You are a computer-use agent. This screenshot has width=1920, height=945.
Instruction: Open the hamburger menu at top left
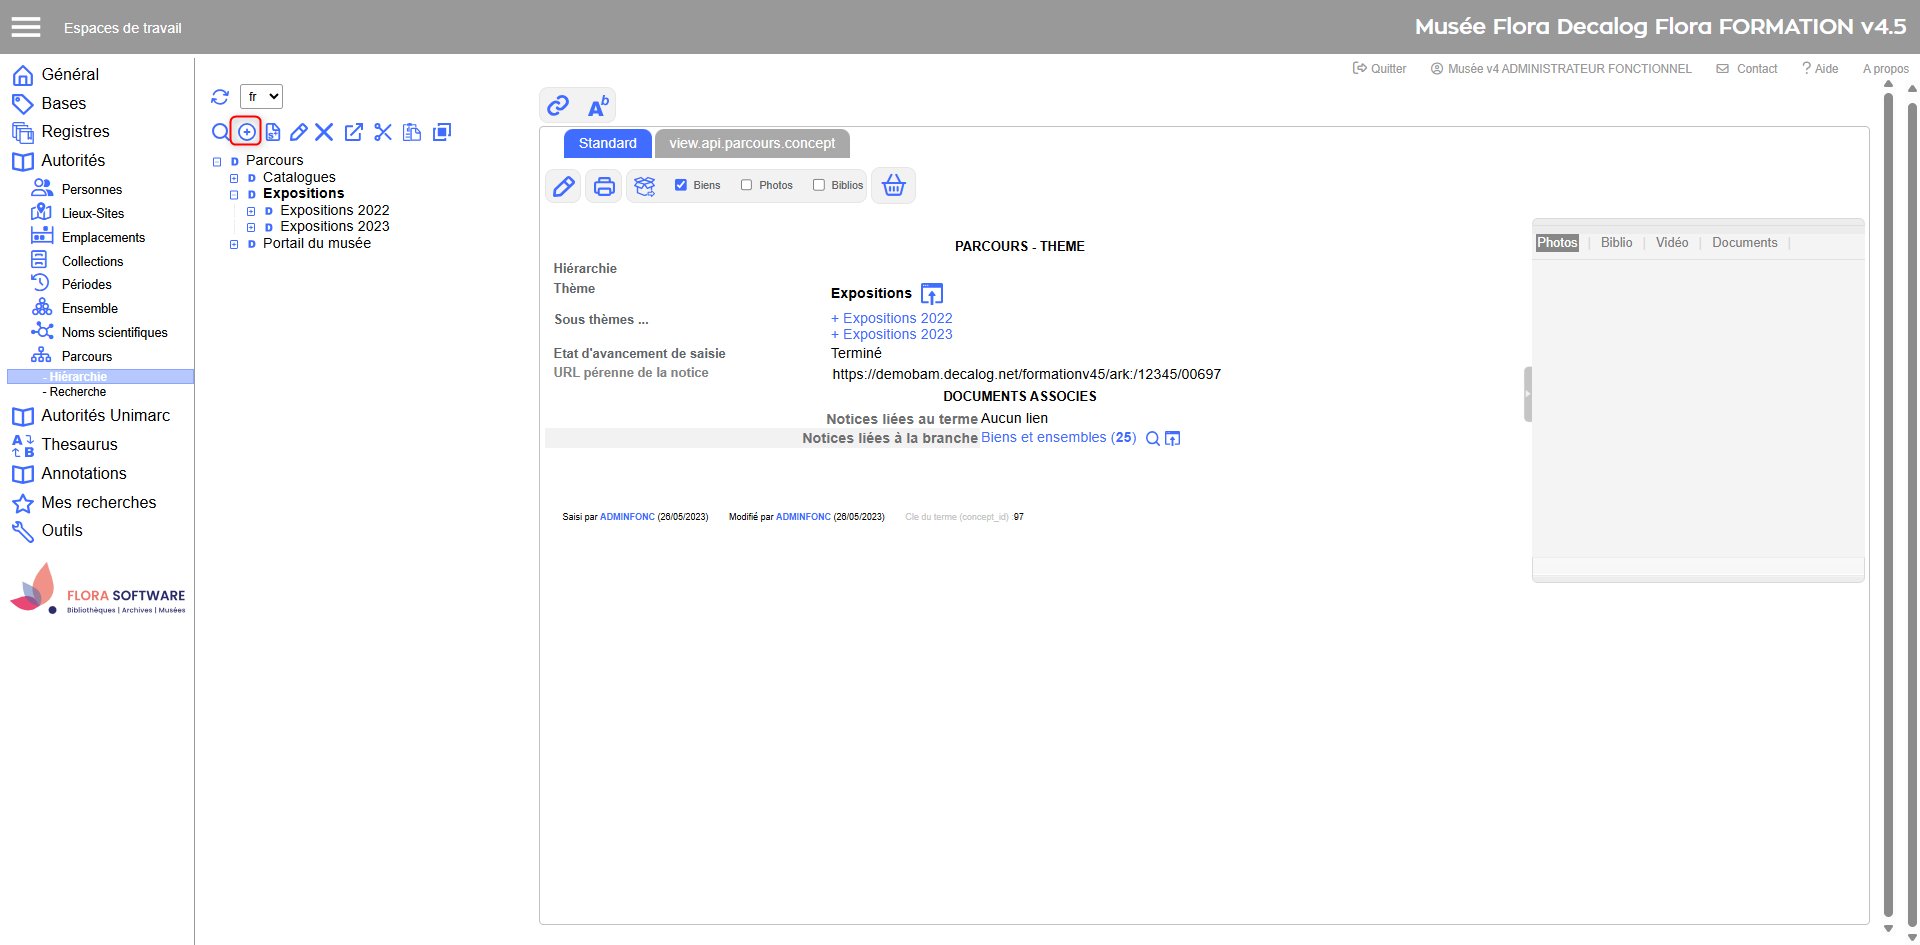tap(26, 27)
